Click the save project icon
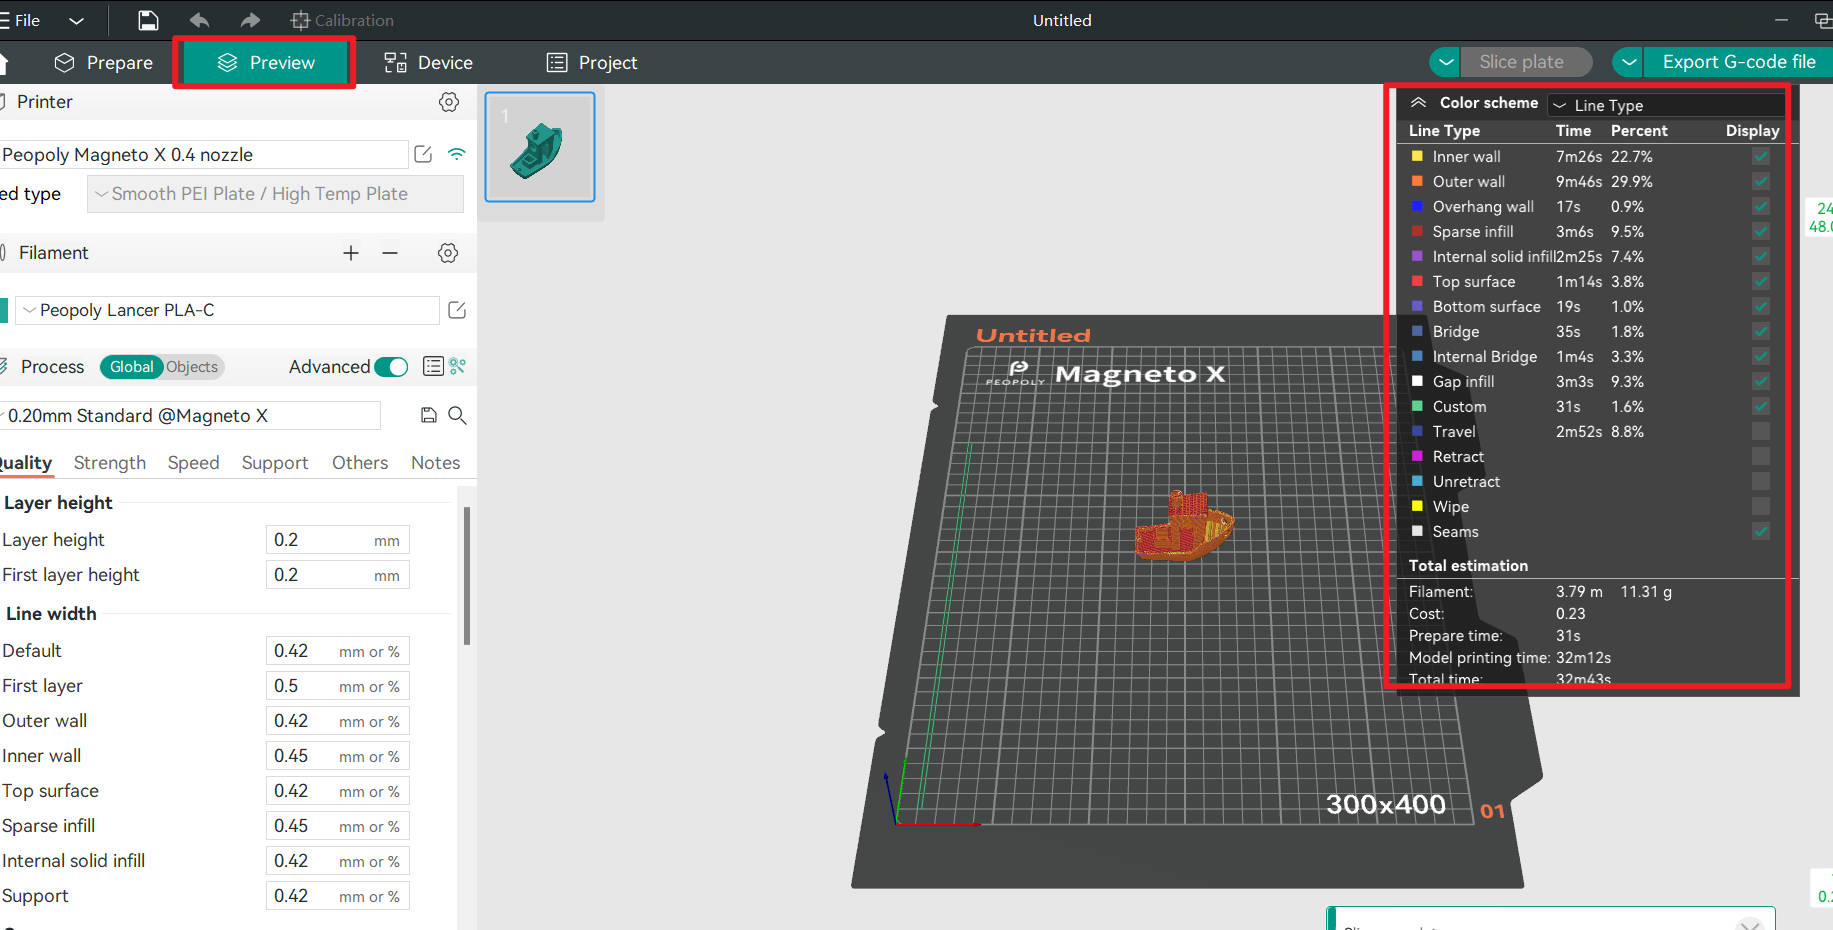Screen dimensions: 1833x930 [x=148, y=20]
